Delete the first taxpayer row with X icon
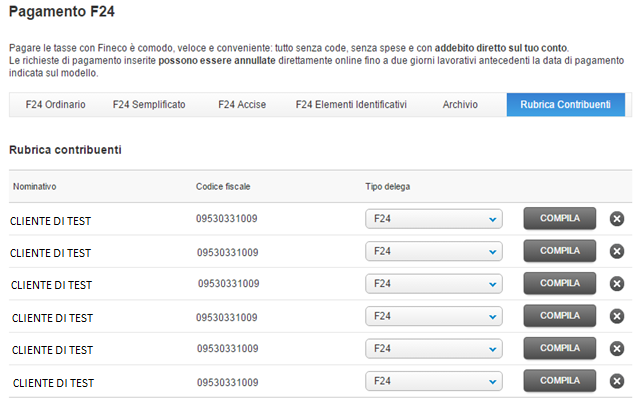Image resolution: width=639 pixels, height=406 pixels. [x=616, y=219]
